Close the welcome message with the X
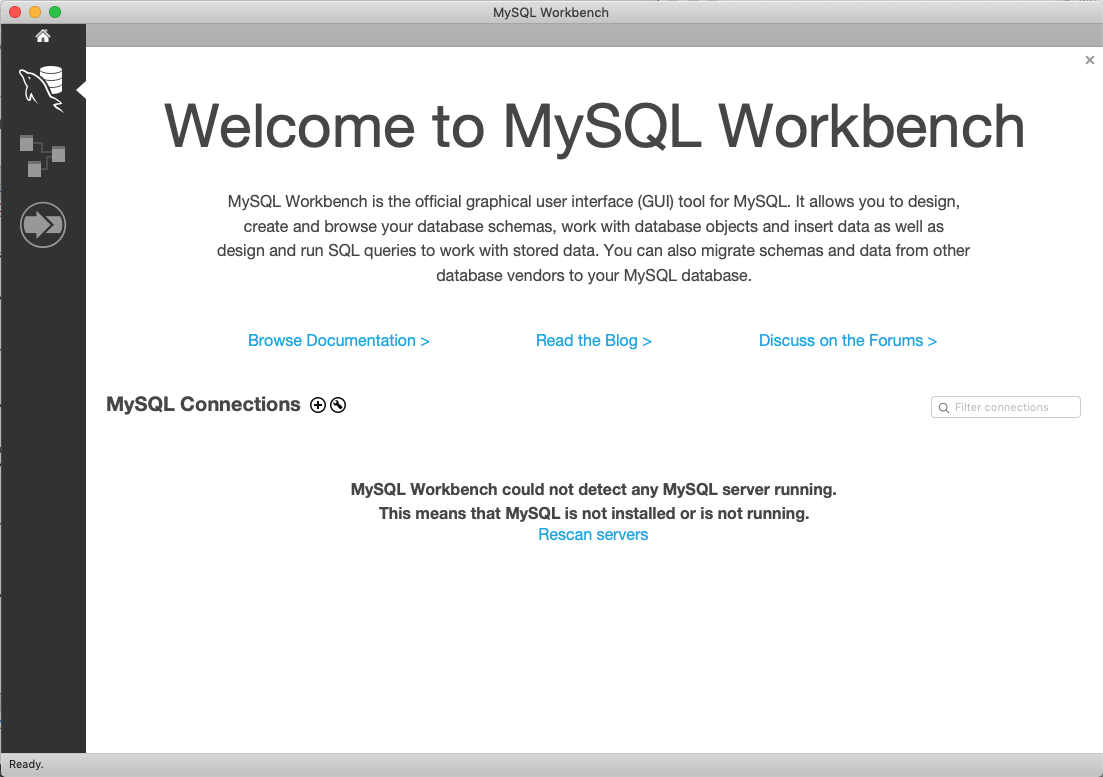This screenshot has height=777, width=1103. 1090,60
